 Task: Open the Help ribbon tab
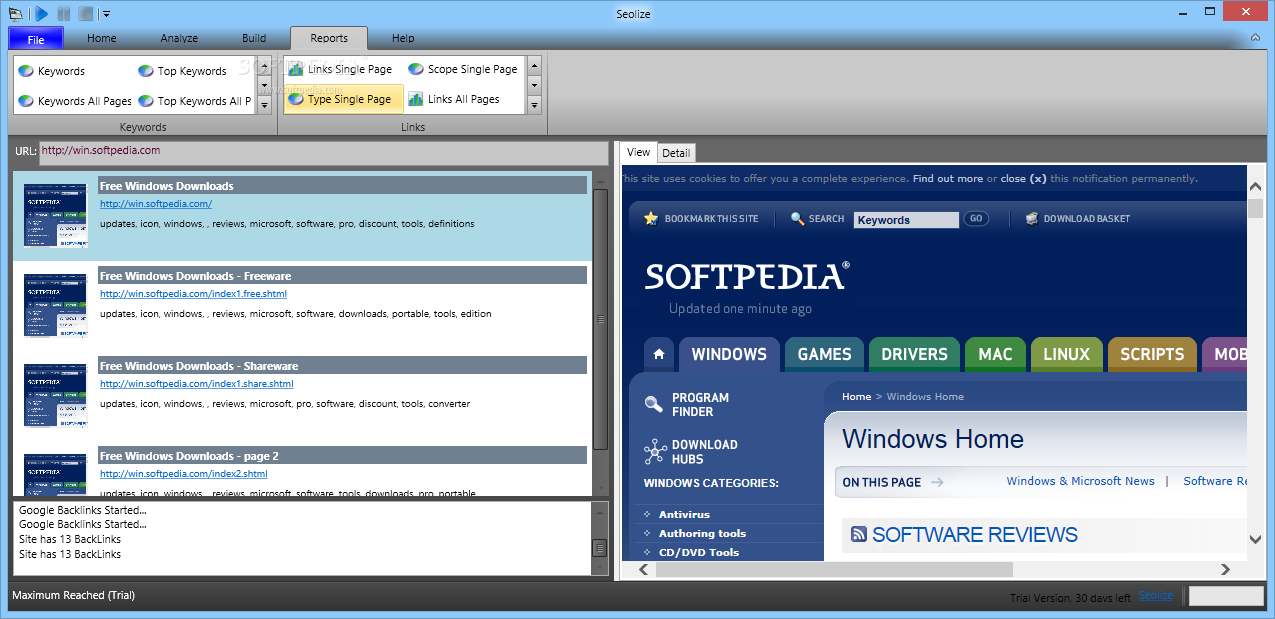pyautogui.click(x=403, y=38)
